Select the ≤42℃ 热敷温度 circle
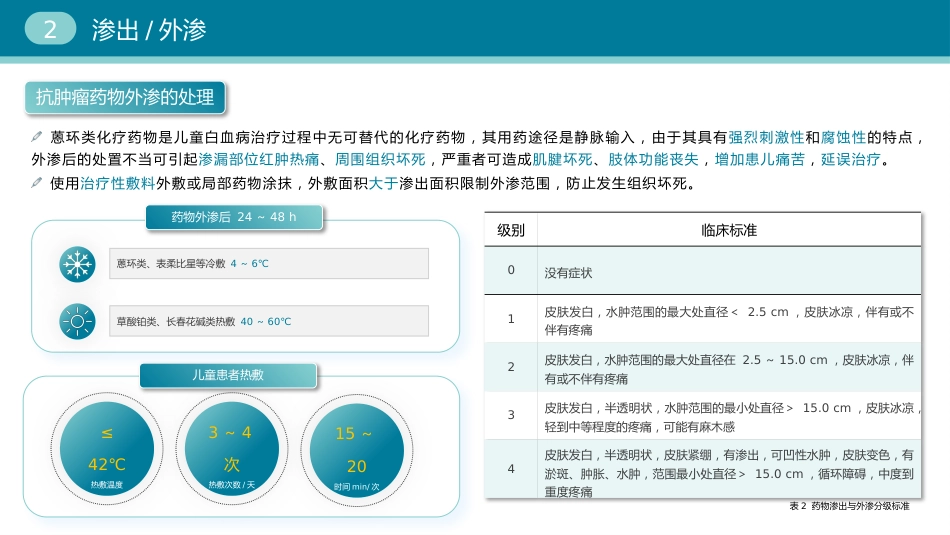This screenshot has width=950, height=535. click(x=107, y=450)
